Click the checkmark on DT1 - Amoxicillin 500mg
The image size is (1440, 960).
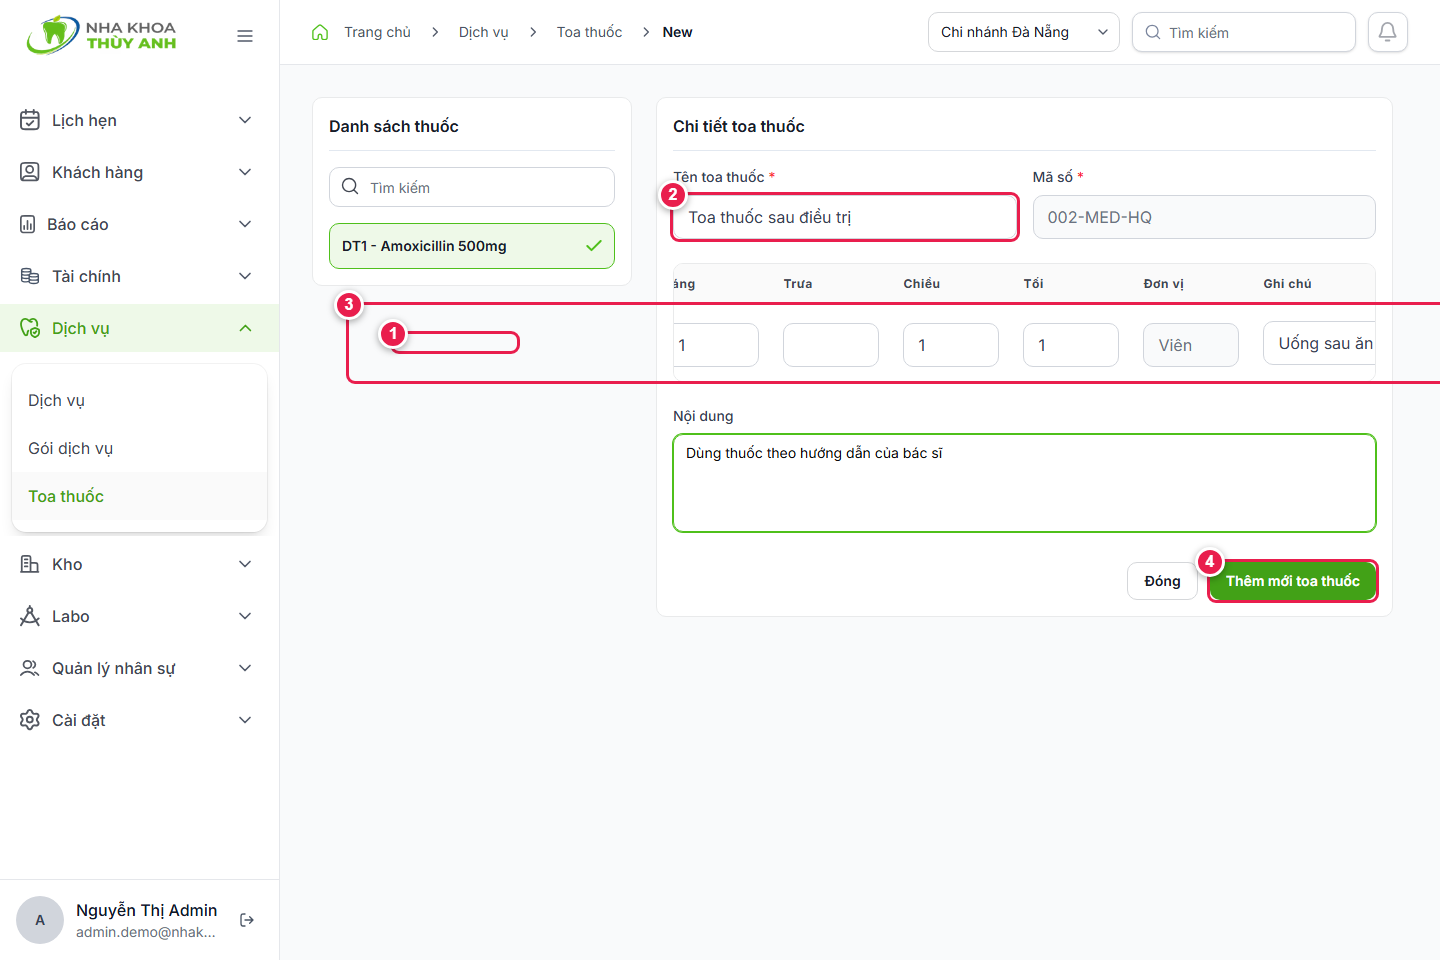pyautogui.click(x=594, y=246)
